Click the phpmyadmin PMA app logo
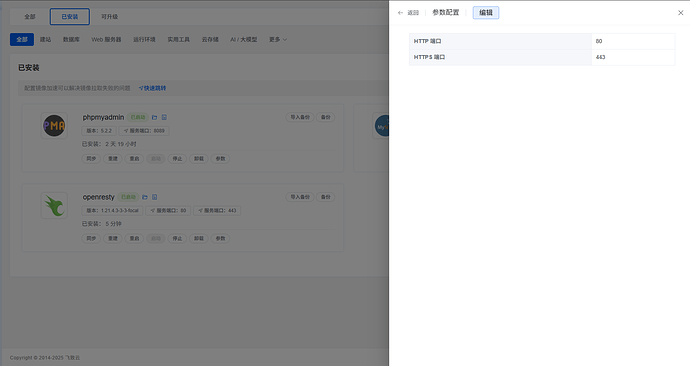Viewport: 690px width, 366px height. tap(54, 126)
